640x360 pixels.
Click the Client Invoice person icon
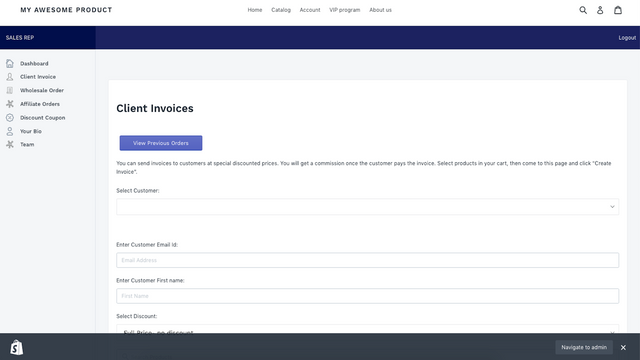(x=10, y=77)
